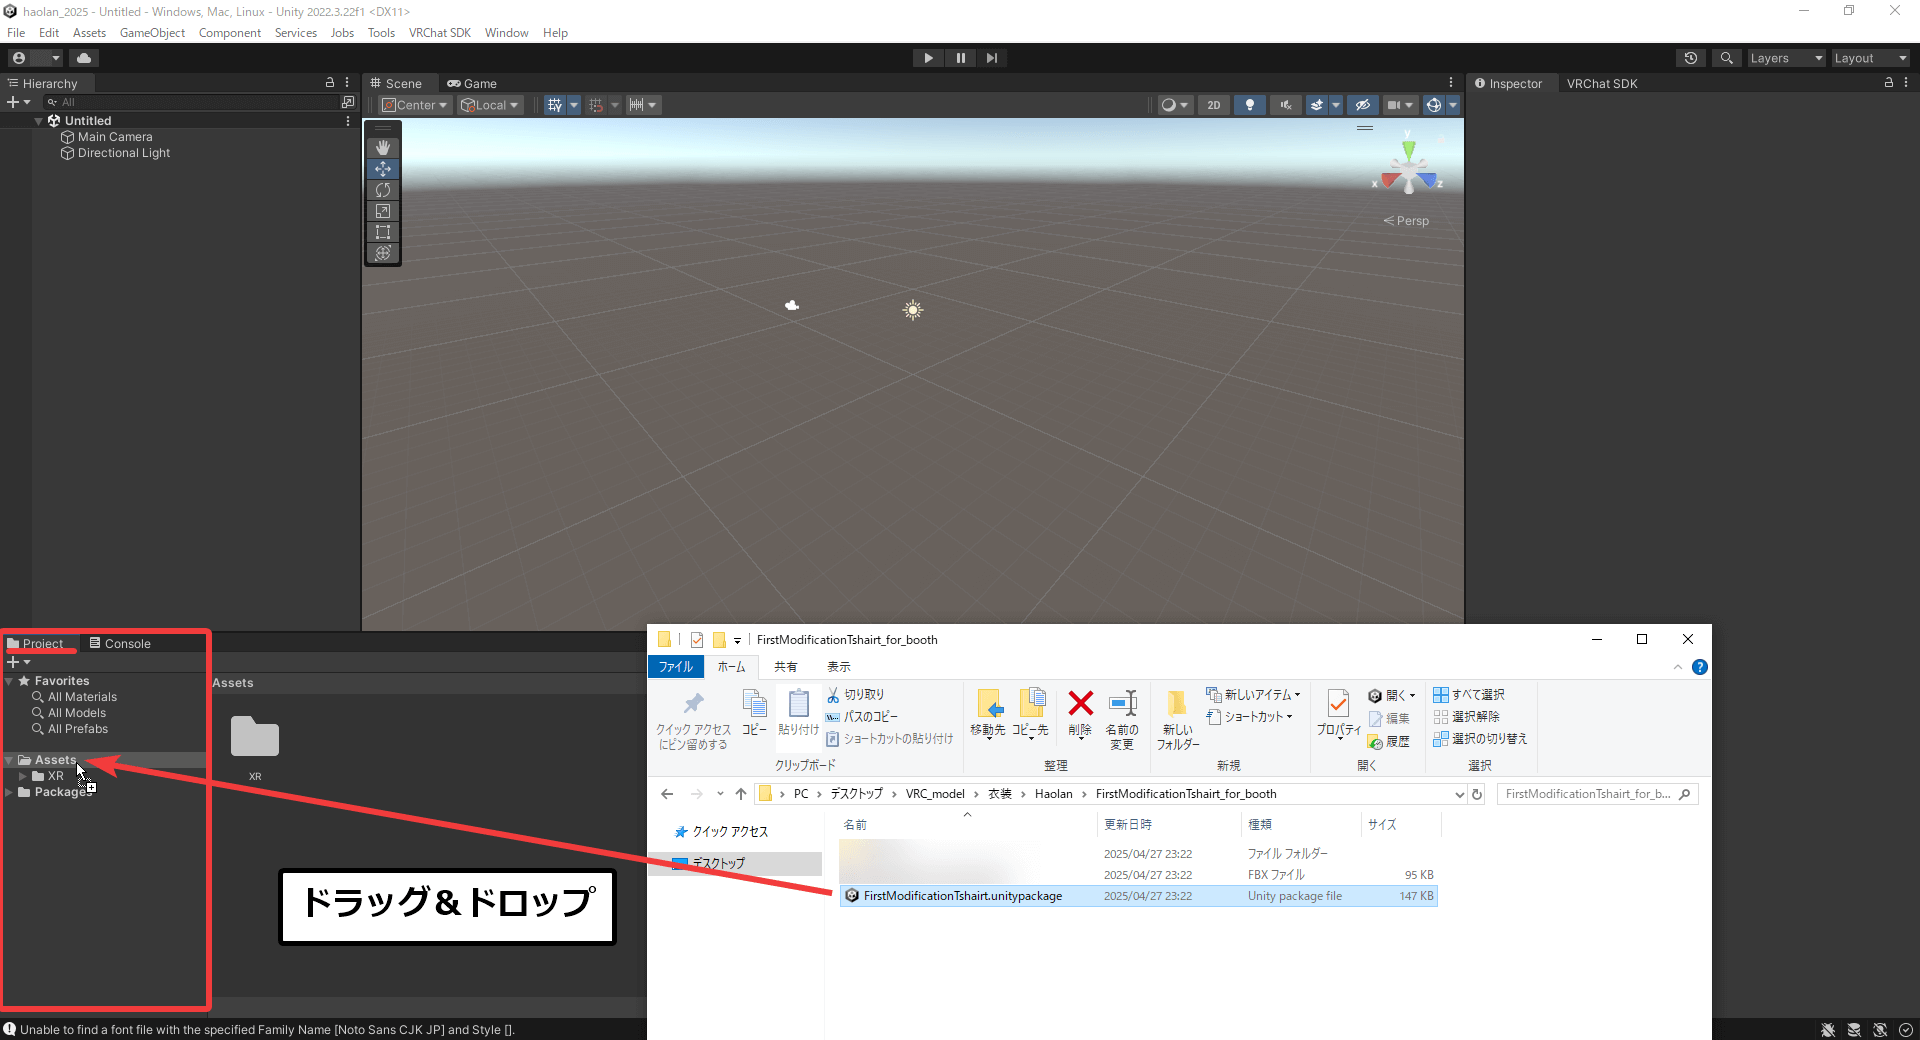
Task: Open the VRChat SDK menu
Action: coord(439,33)
